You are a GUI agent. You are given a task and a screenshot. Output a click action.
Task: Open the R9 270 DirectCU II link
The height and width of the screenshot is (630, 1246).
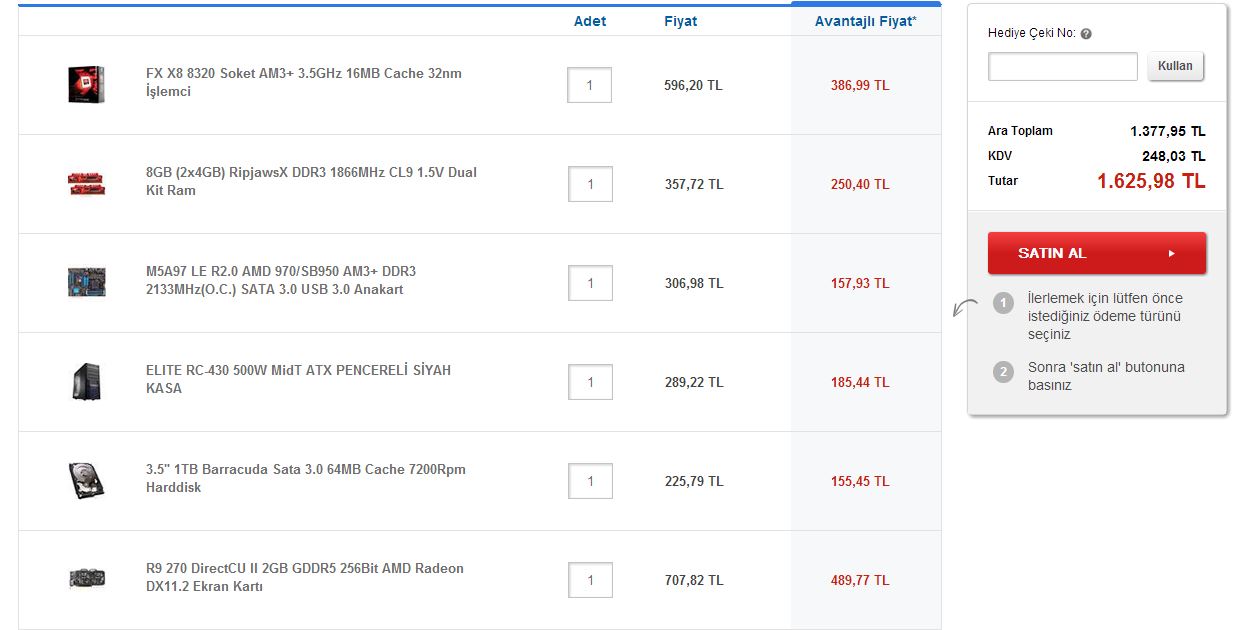(x=305, y=577)
